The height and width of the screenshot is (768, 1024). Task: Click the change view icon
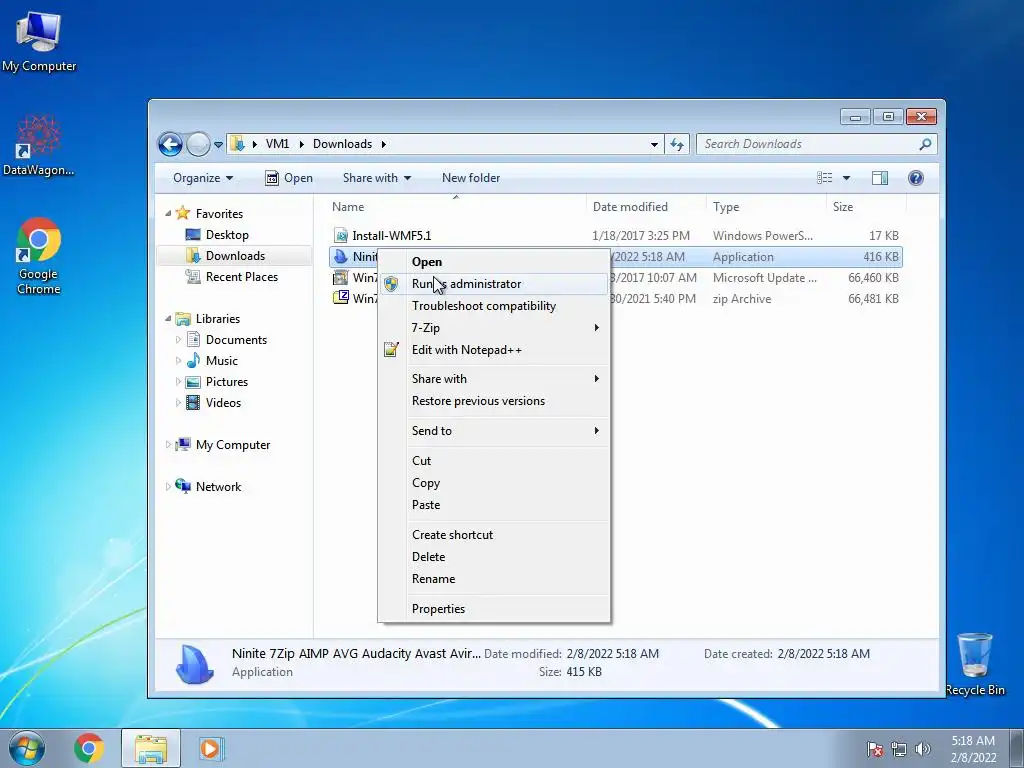825,178
